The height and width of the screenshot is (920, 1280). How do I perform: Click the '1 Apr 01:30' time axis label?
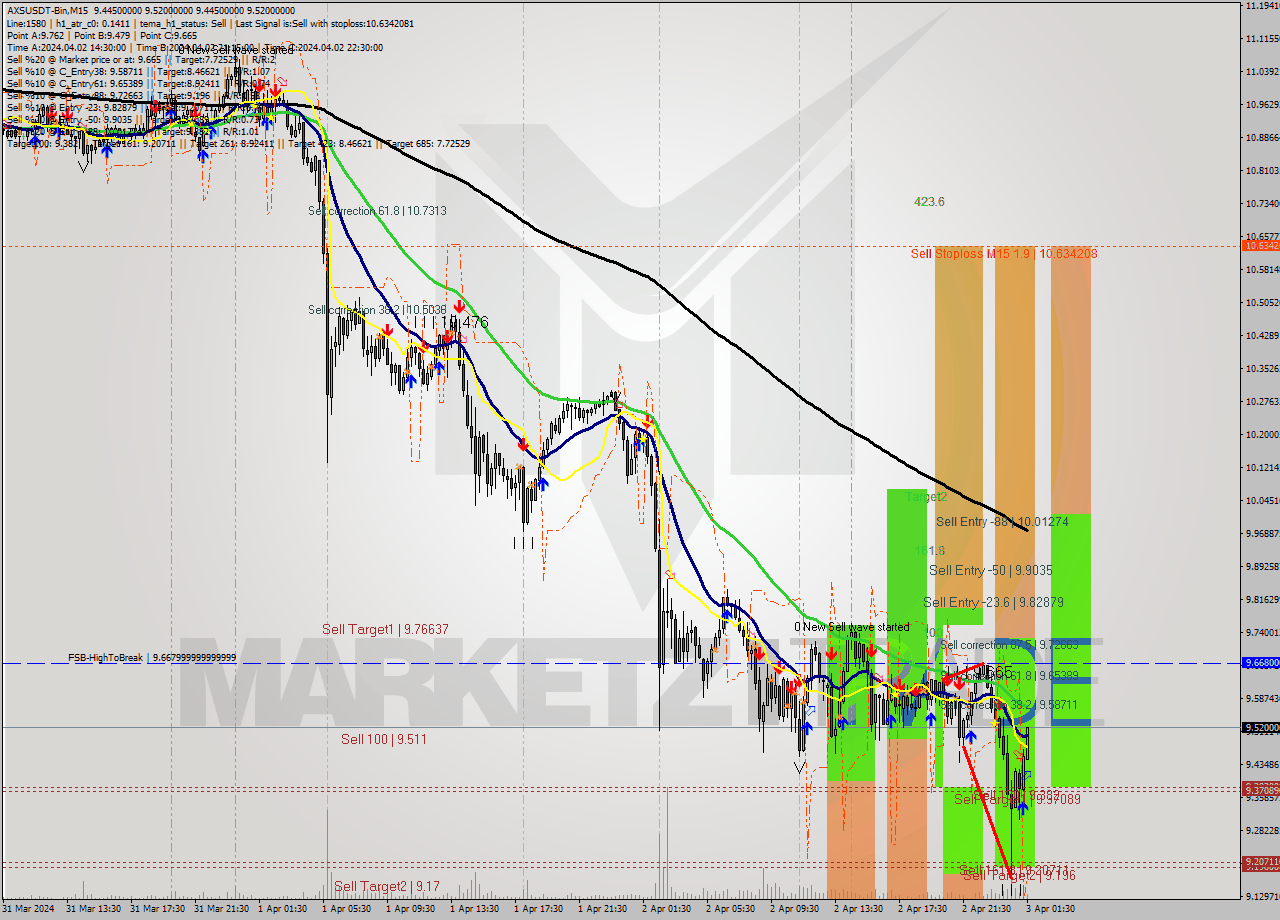pyautogui.click(x=282, y=909)
